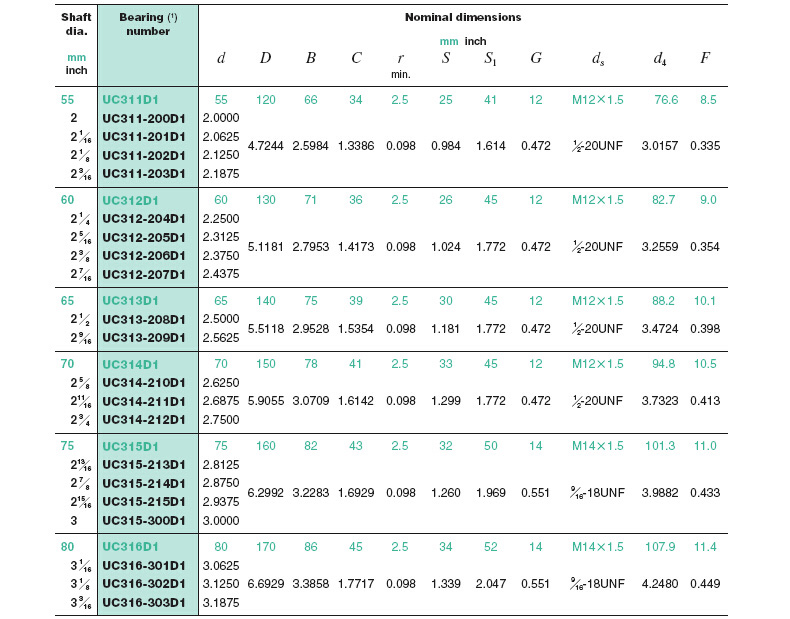Click the UC311D1 bearing number

pyautogui.click(x=130, y=99)
